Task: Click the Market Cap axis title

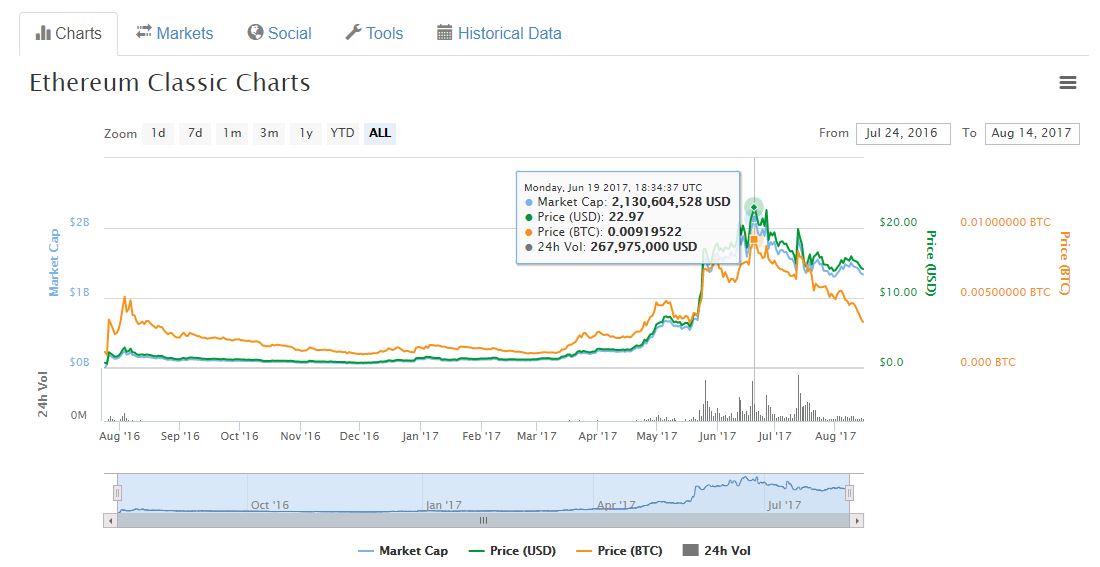Action: (53, 263)
